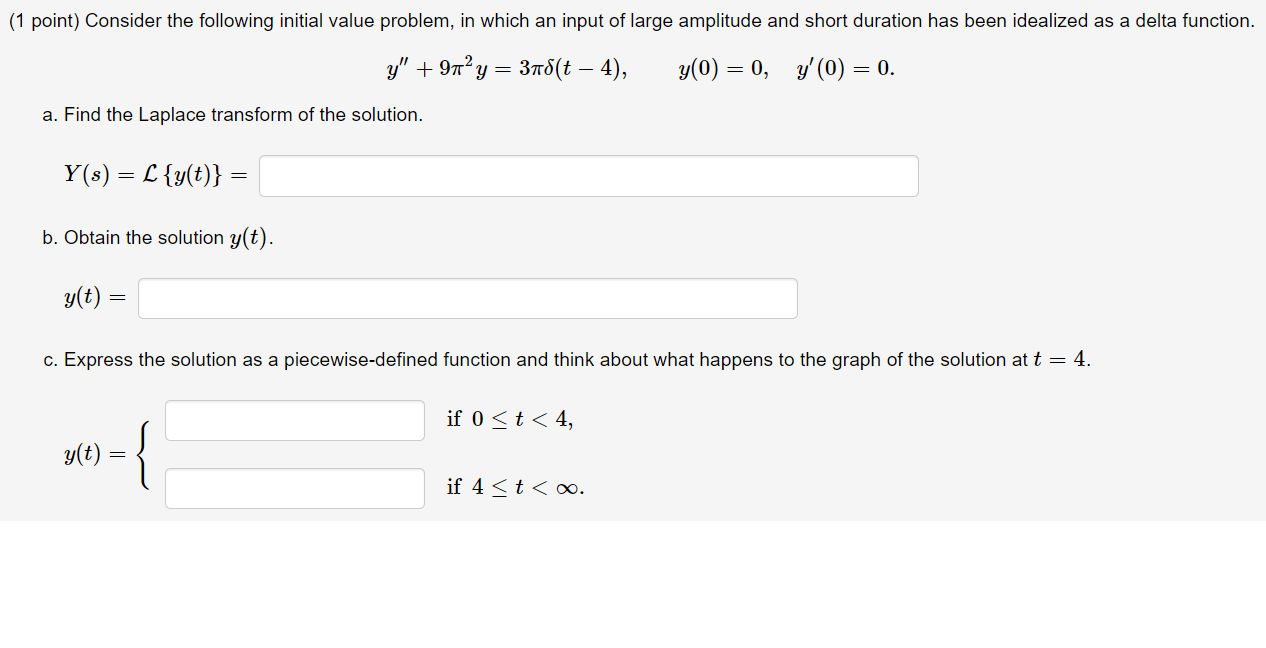The width and height of the screenshot is (1266, 648).
Task: Select the answer box for 0 ≤ t < 4
Action: point(295,420)
